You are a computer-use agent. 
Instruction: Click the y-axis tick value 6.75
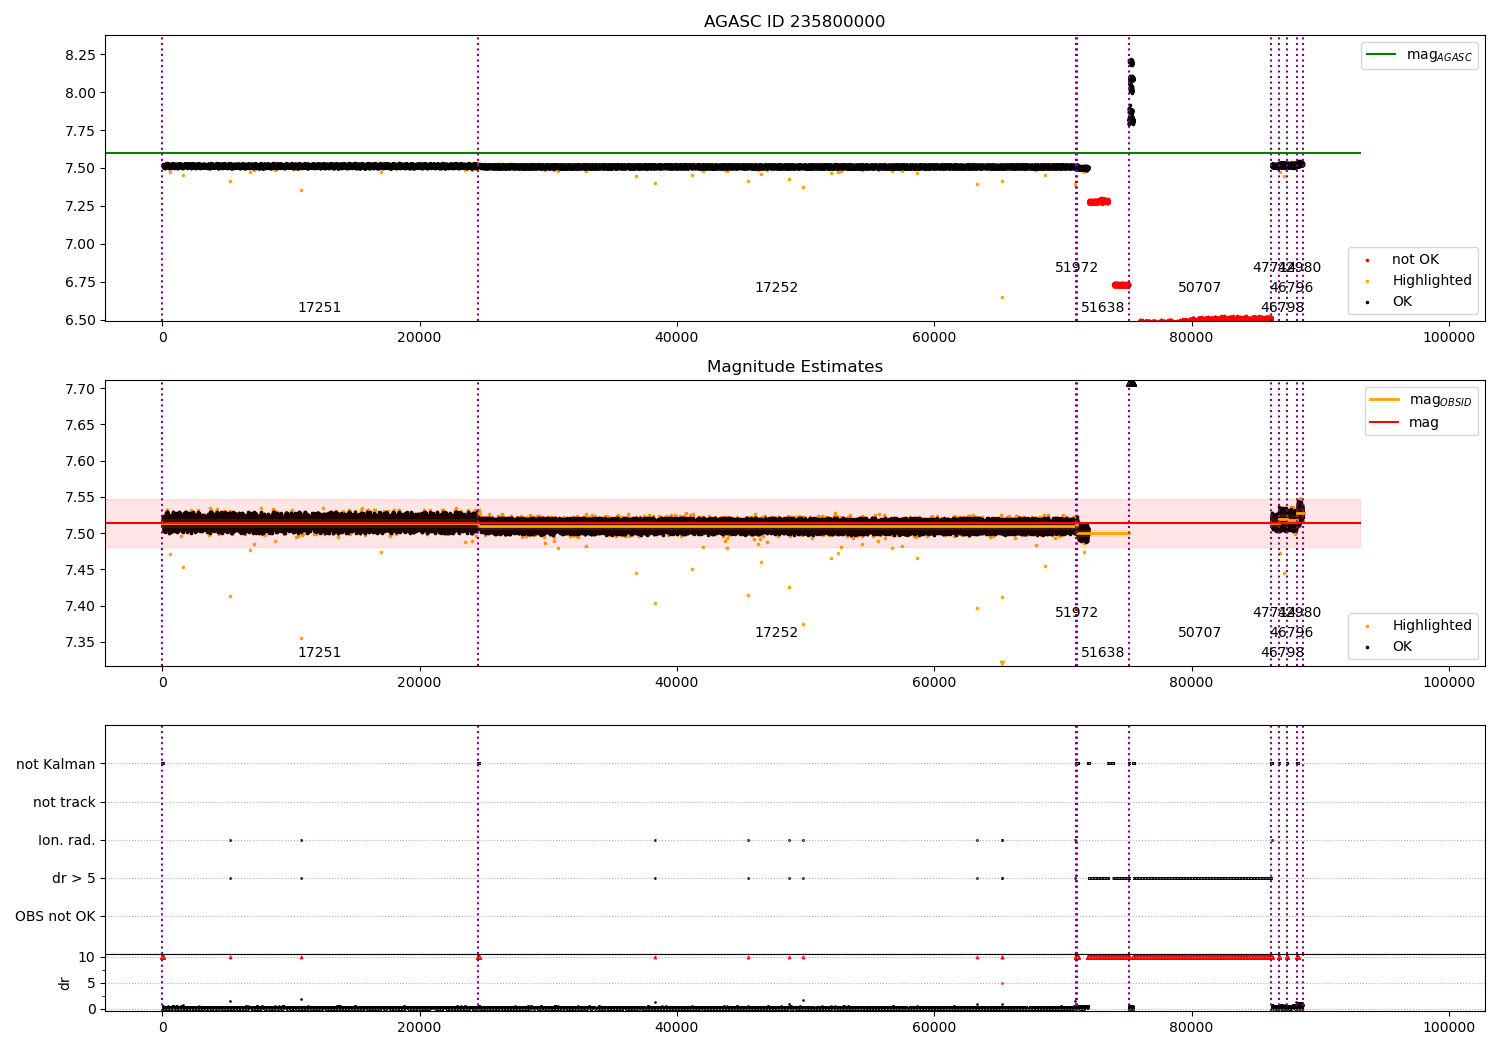tap(79, 282)
